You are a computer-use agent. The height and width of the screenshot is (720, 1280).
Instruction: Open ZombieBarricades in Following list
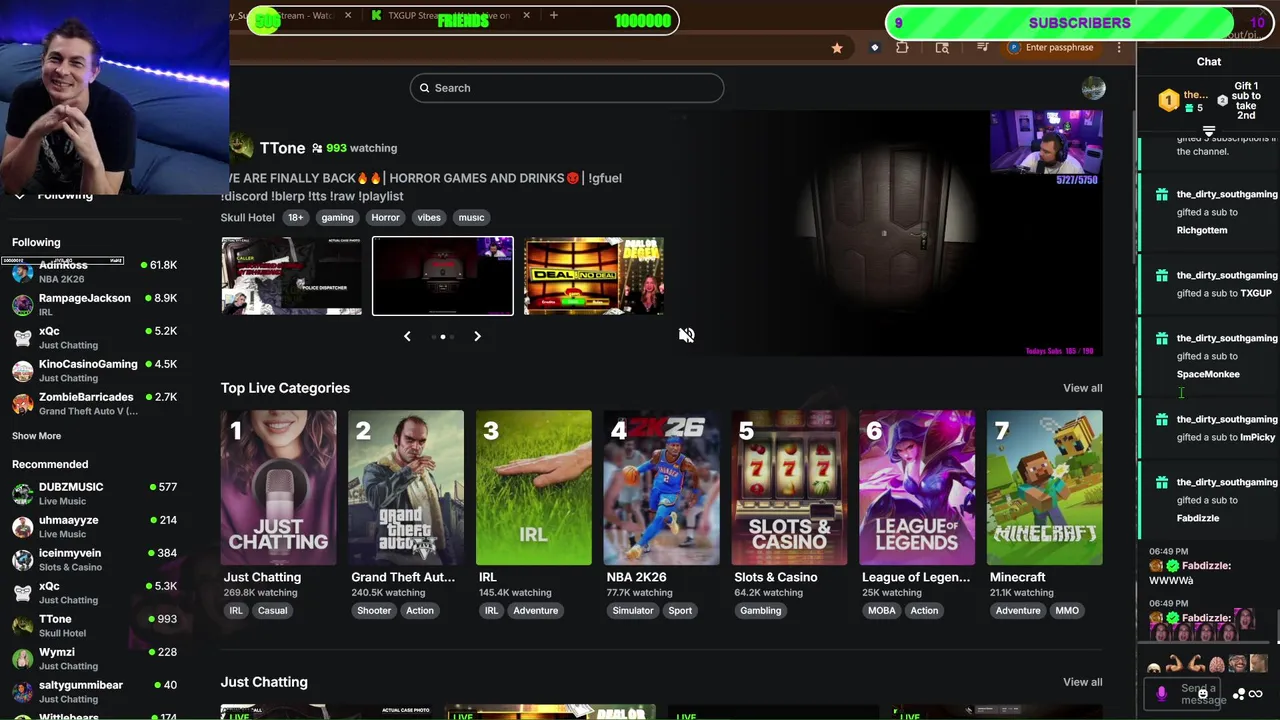(x=95, y=403)
